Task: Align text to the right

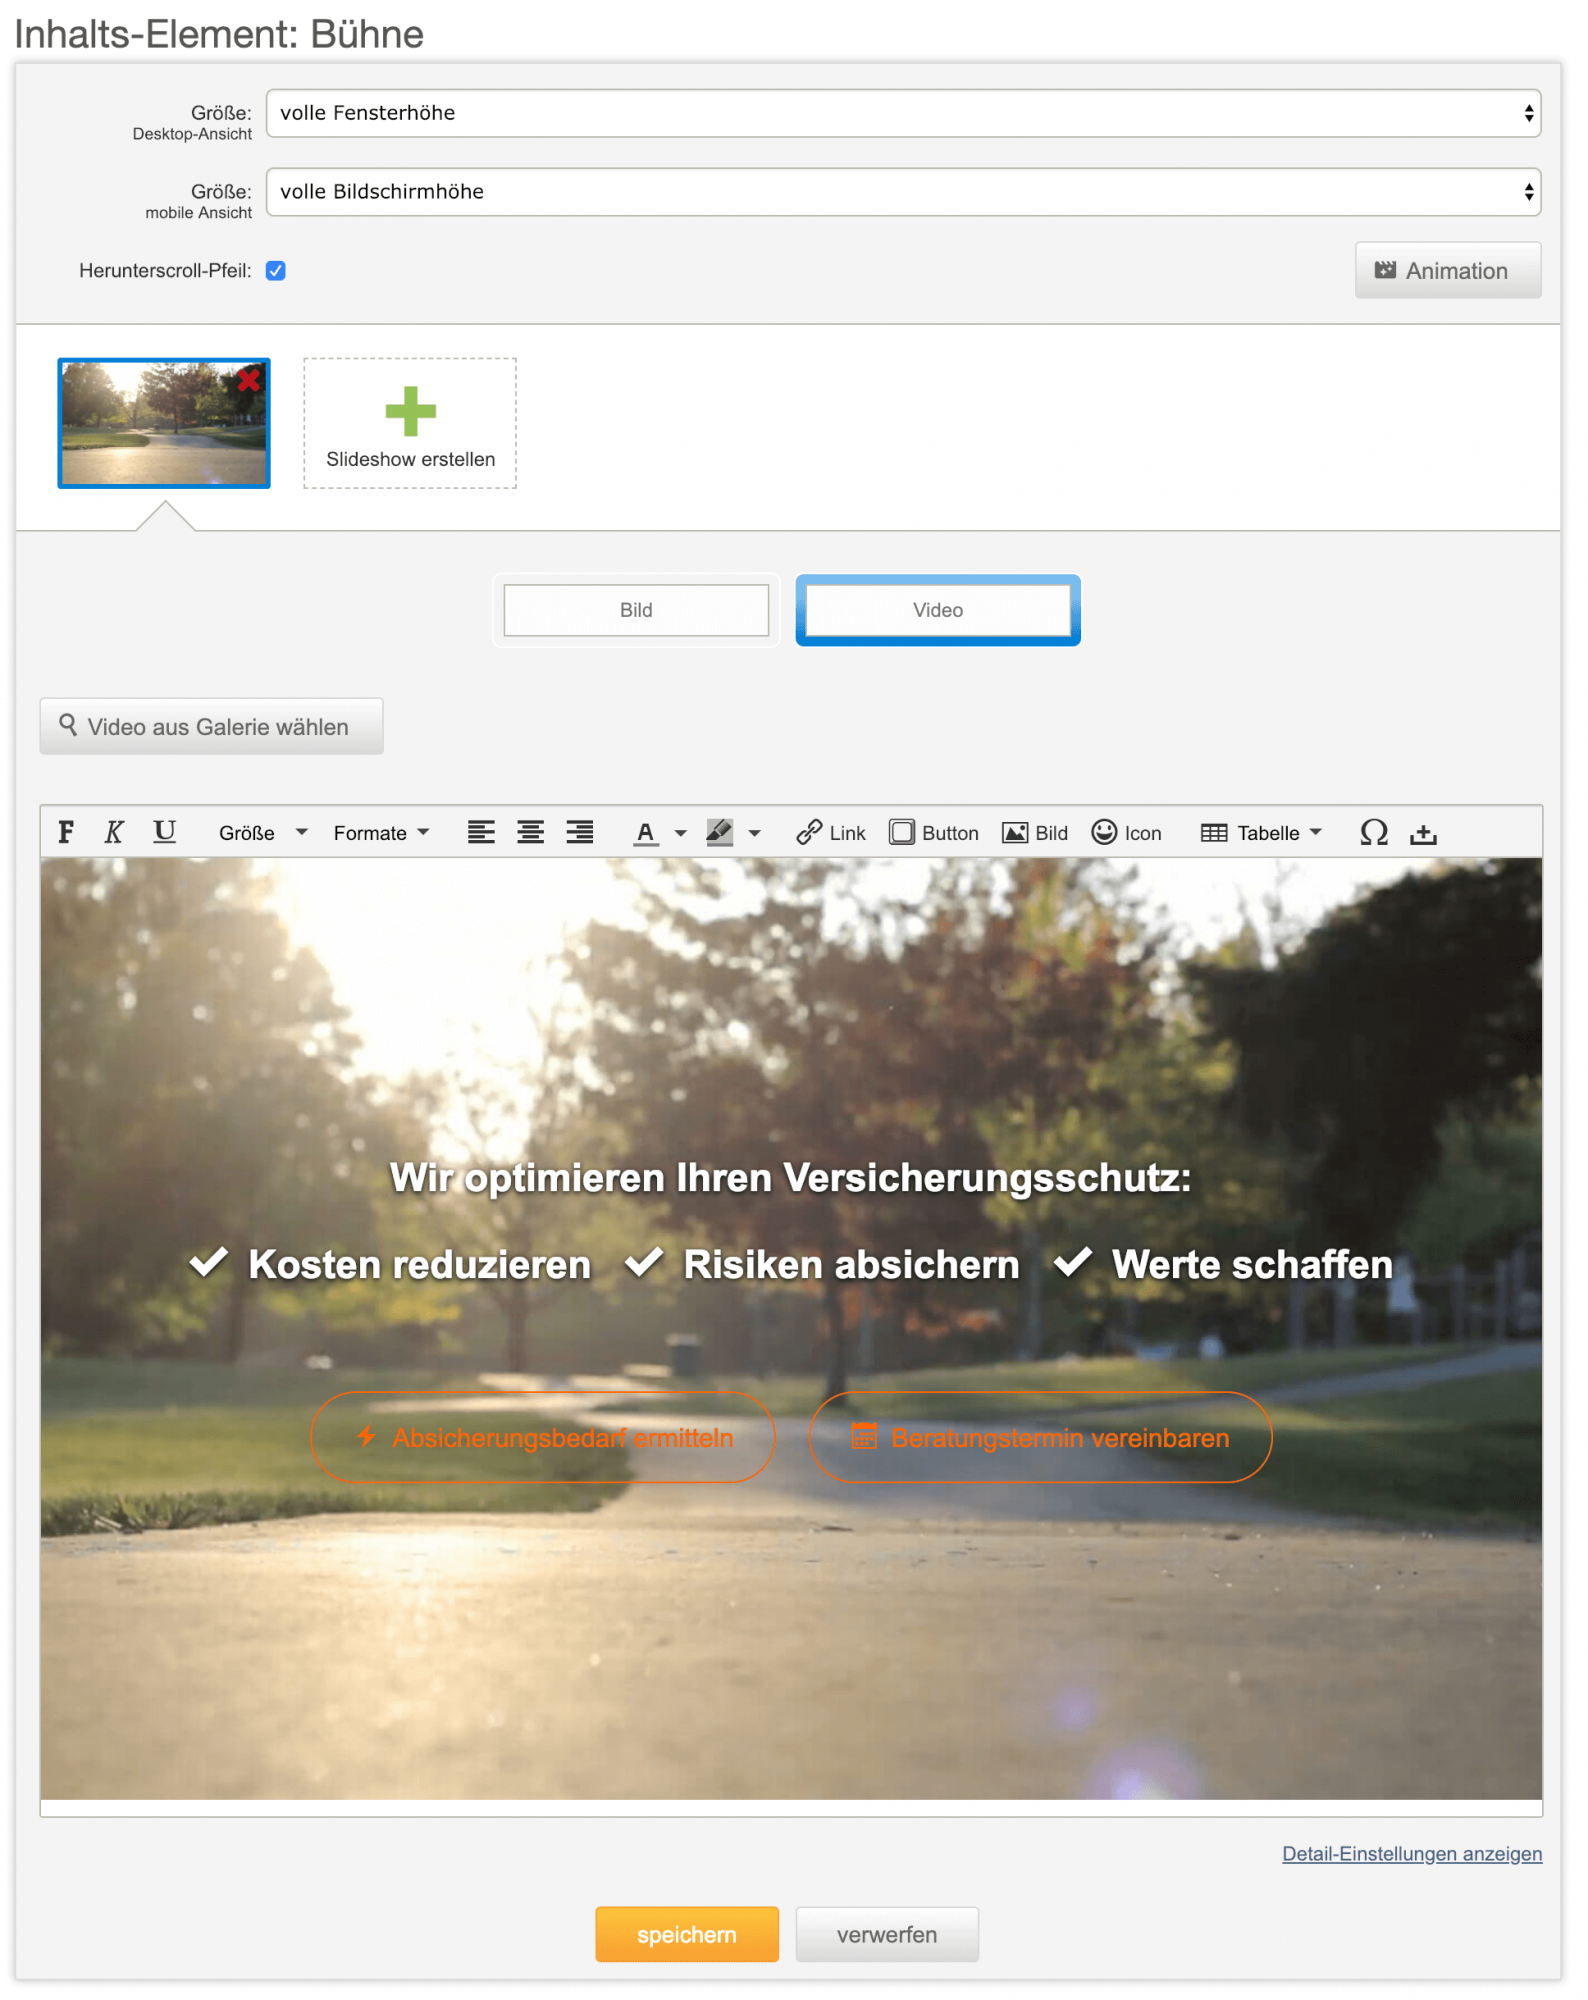Action: coord(580,832)
